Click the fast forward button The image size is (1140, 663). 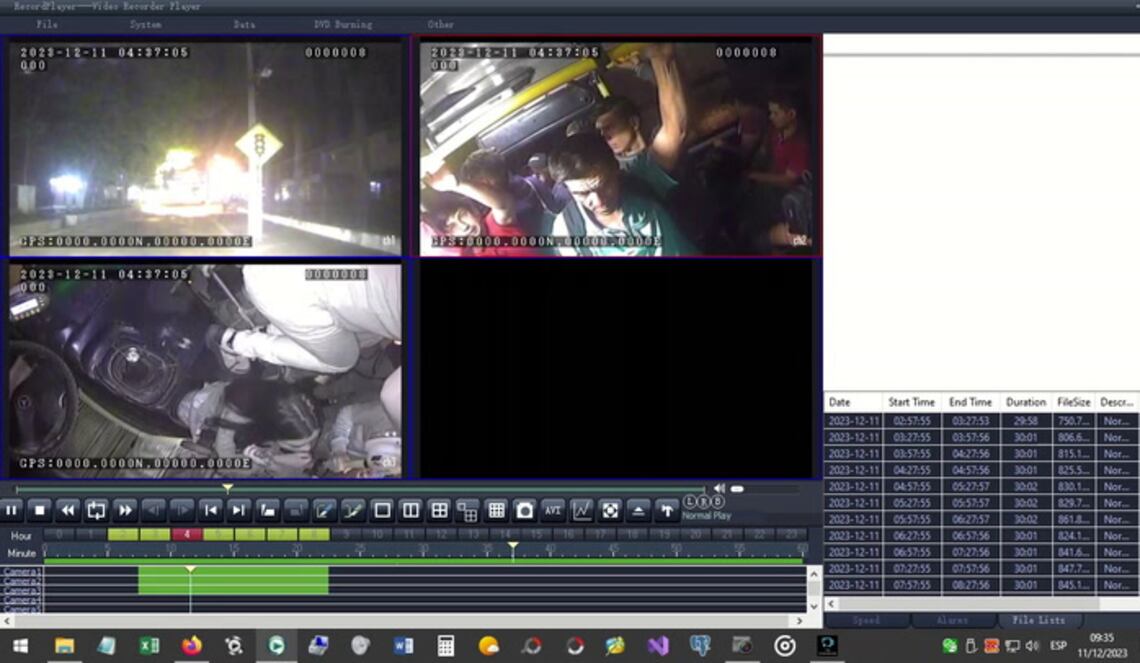125,510
